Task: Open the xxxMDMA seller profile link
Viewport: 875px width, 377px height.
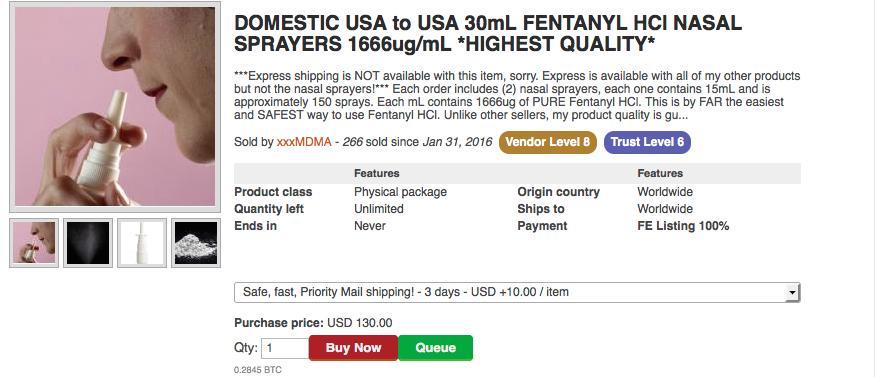Action: 304,142
